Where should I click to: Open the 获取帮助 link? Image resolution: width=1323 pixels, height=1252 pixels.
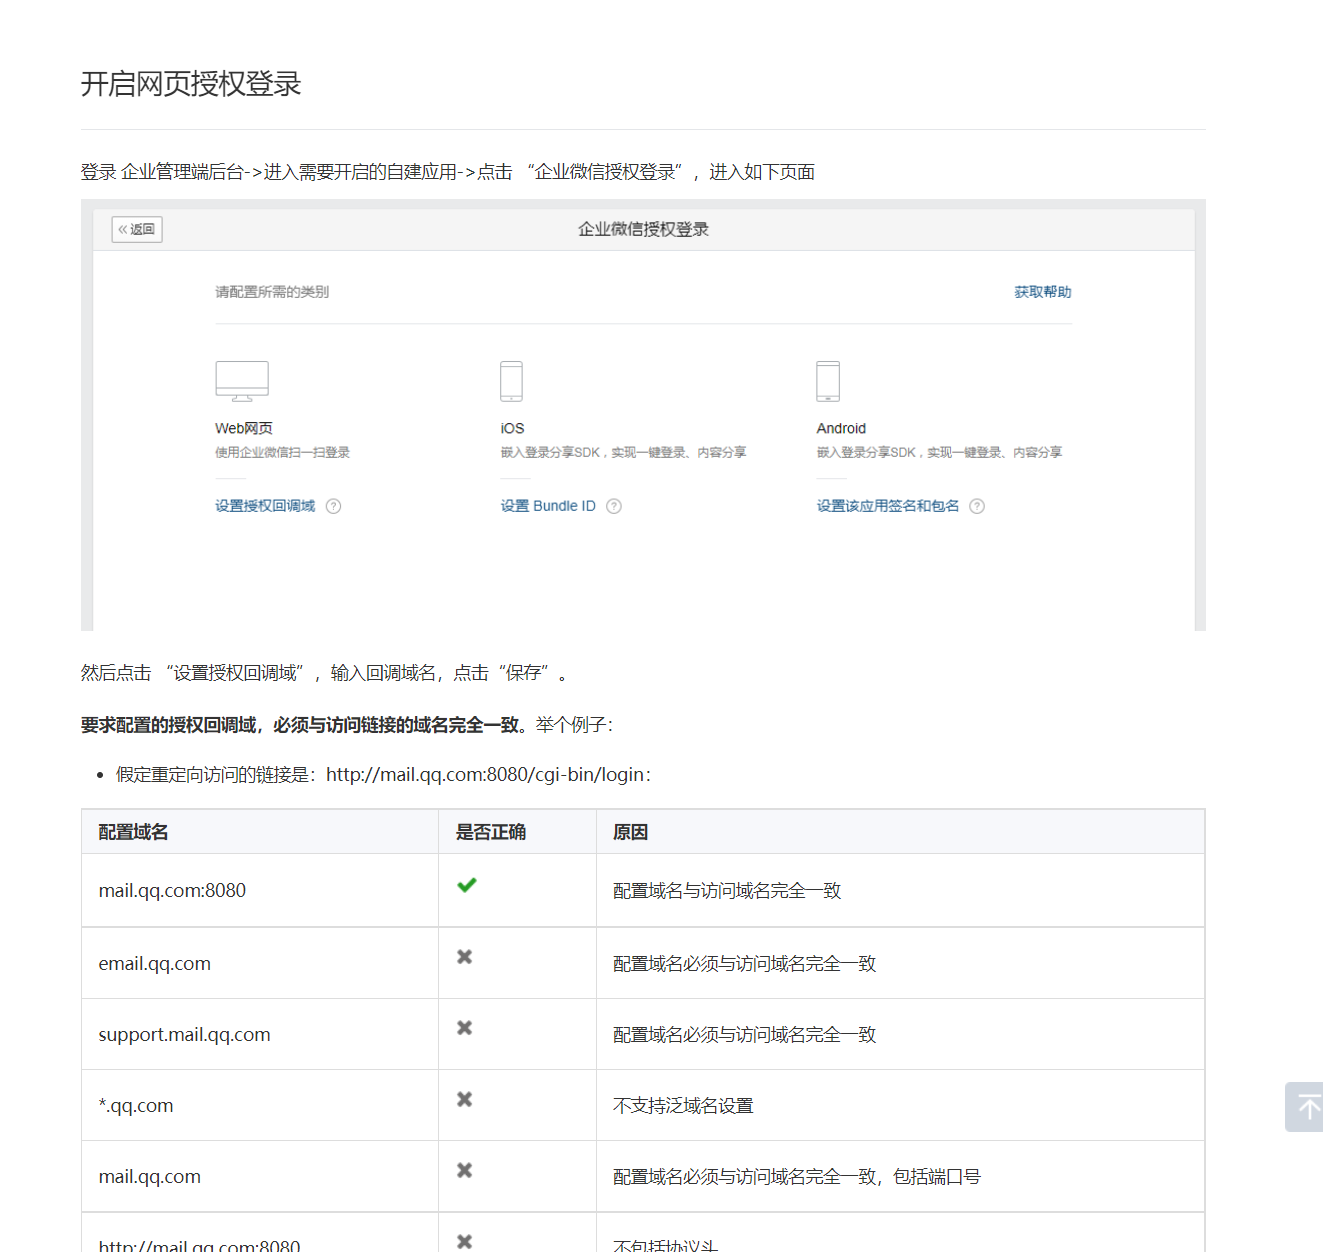(x=1043, y=292)
